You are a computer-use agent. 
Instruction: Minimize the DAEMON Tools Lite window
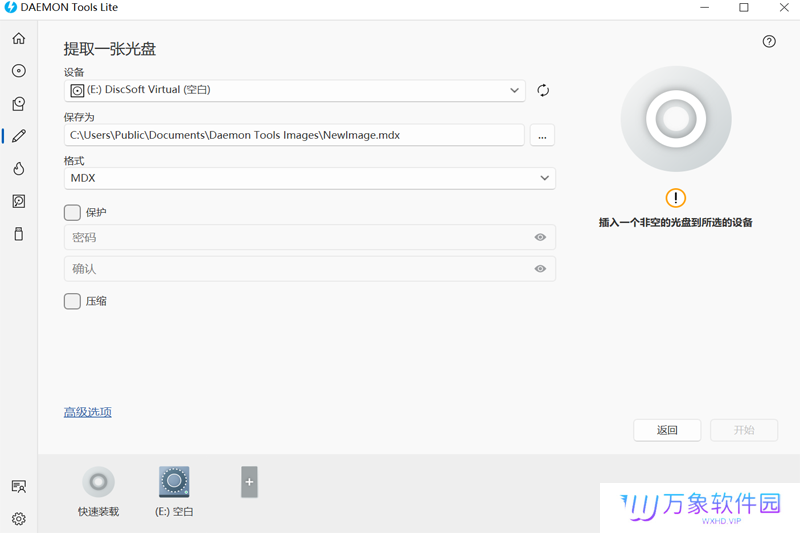pos(705,7)
